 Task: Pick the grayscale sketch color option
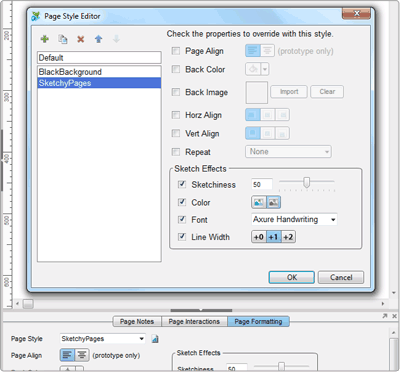[x=273, y=202]
